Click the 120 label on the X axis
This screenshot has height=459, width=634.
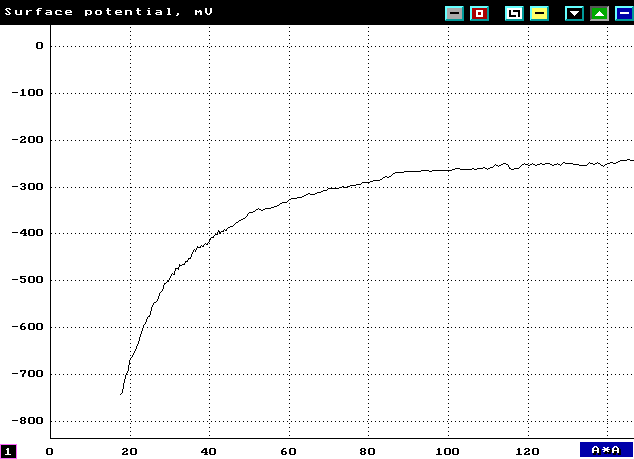tap(528, 451)
